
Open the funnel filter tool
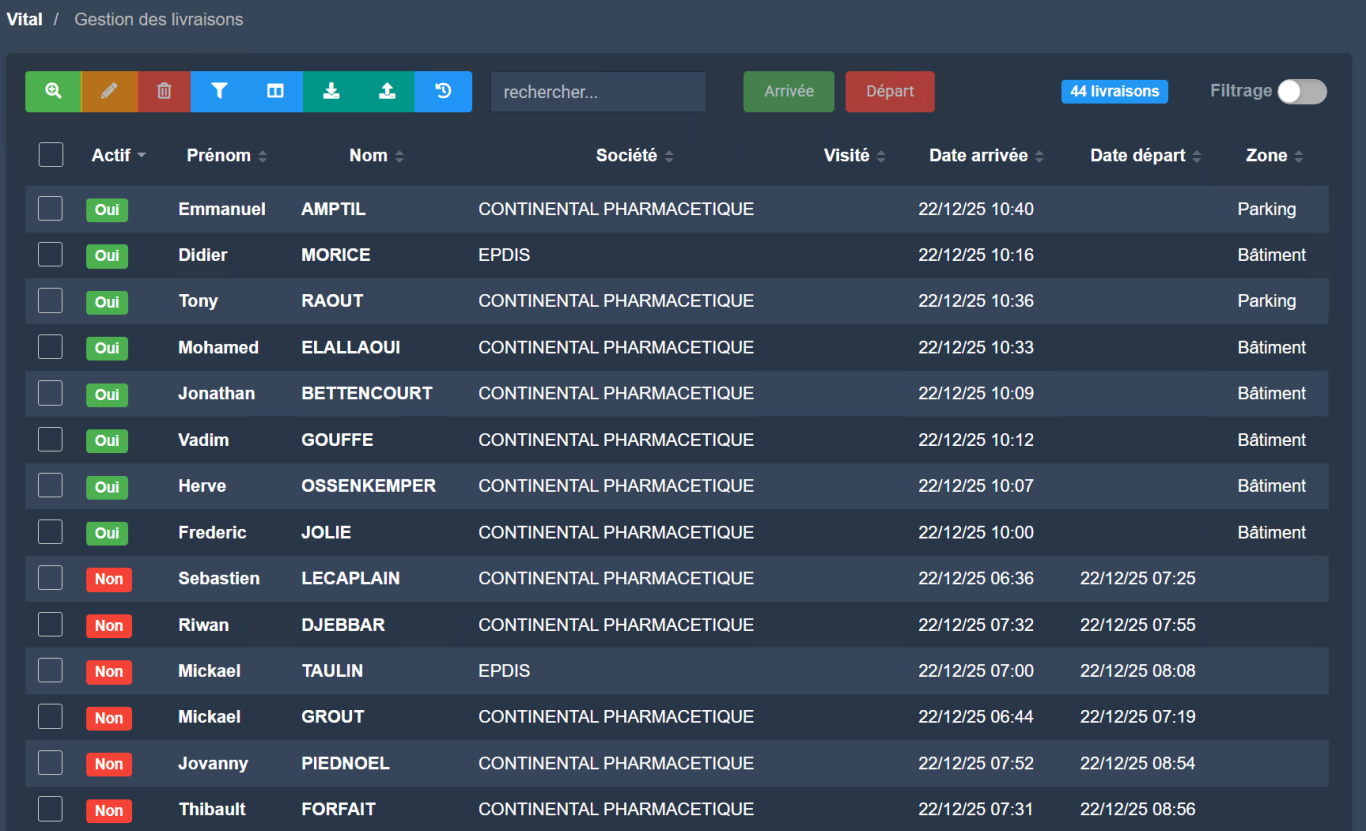(219, 91)
